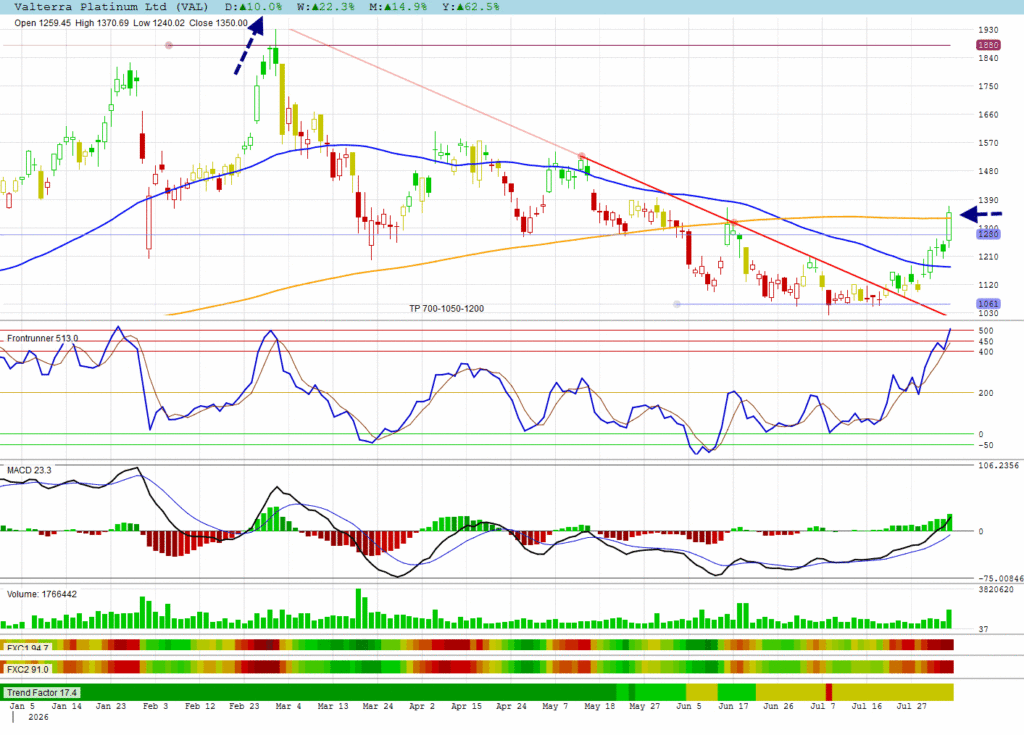Grab the handle on the 1061 support line
Image resolution: width=1024 pixels, height=735 pixels.
point(677,304)
